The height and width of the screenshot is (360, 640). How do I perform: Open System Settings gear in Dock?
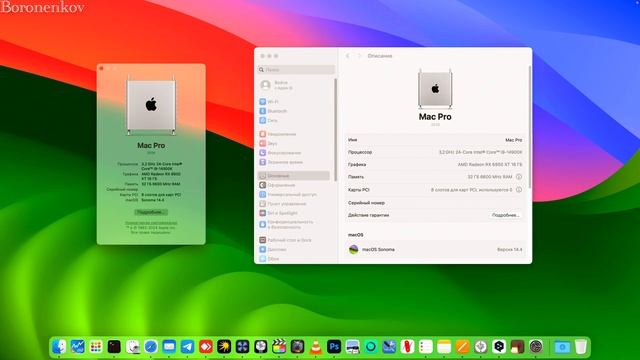(x=536, y=347)
